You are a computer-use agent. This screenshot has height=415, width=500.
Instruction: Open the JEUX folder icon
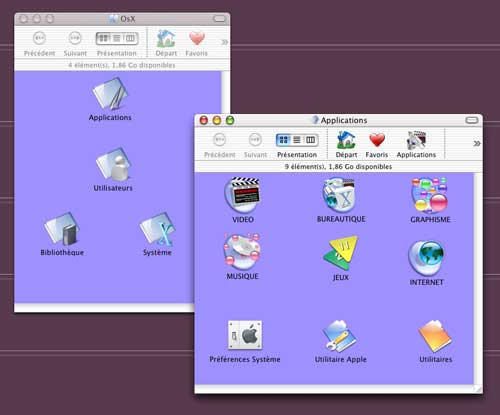pyautogui.click(x=340, y=253)
